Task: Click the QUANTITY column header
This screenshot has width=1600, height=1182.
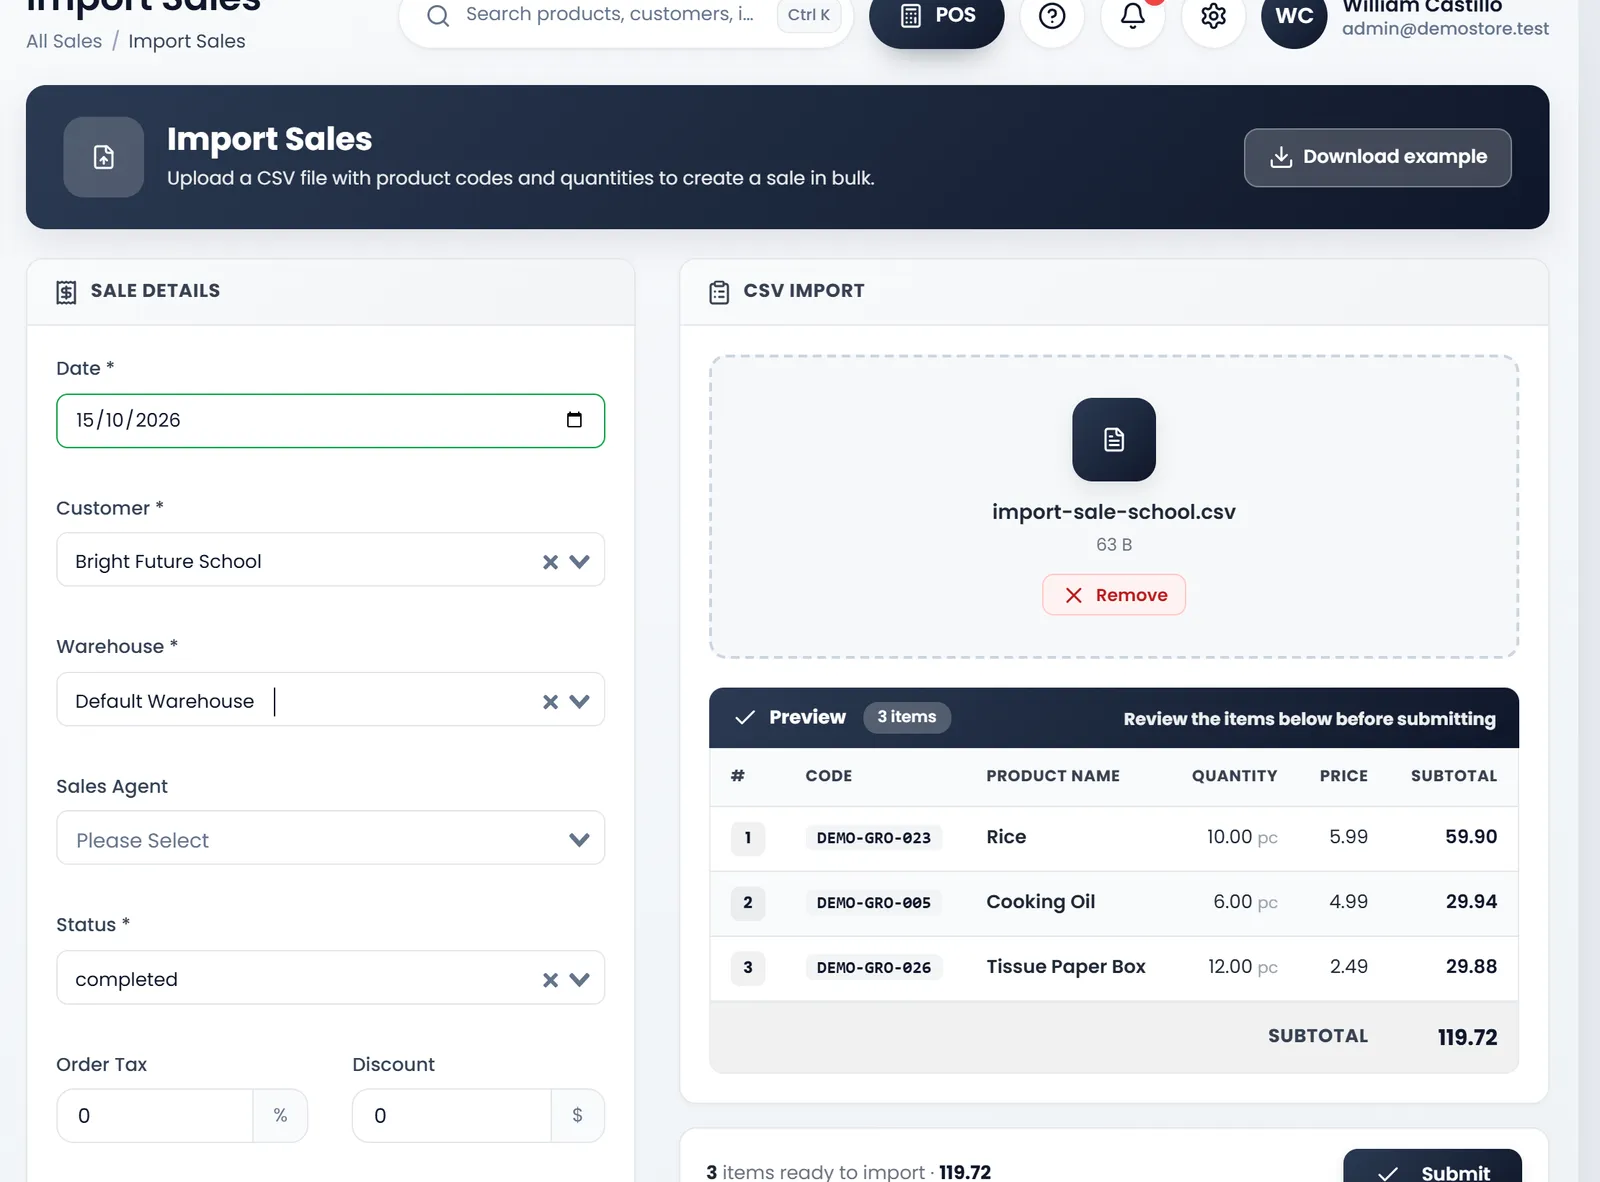Action: click(x=1234, y=776)
